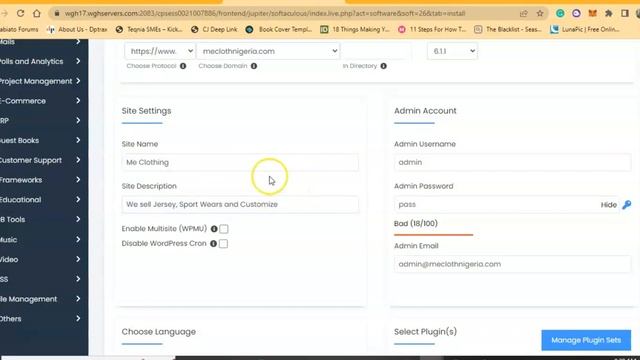Viewport: 640px width, 360px height.
Task: Open the About Us - Dptrax bookmark
Action: click(77, 29)
